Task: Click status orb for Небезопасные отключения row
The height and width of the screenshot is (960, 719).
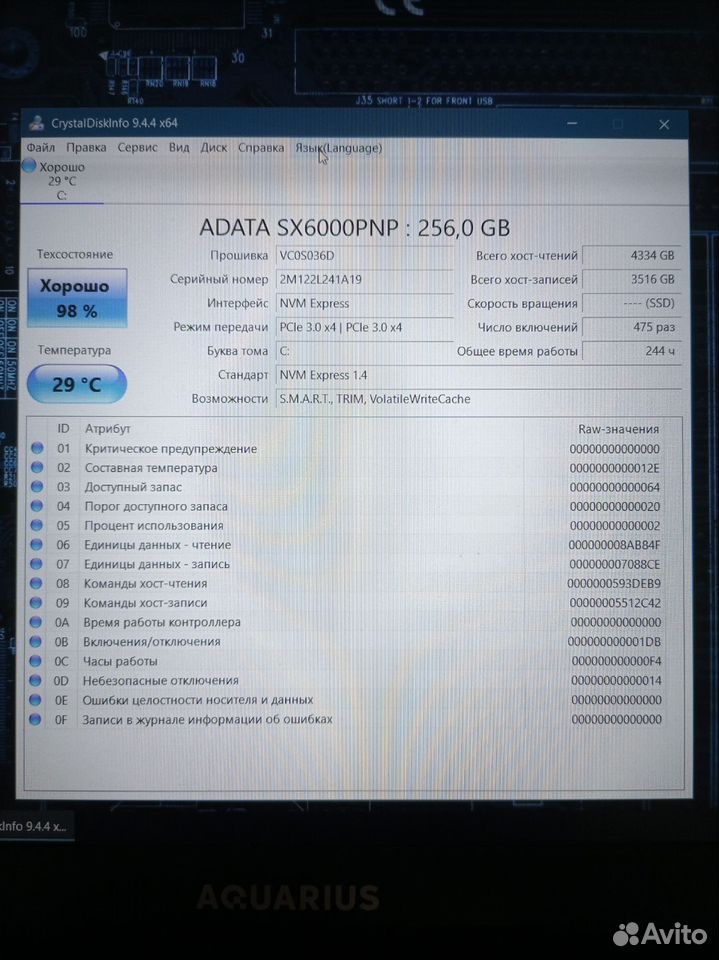Action: 38,680
